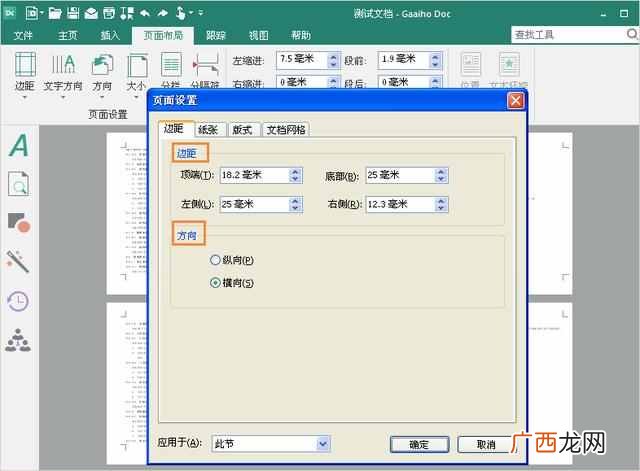640x471 pixels.
Task: Expand the quick access toolbar customize arrow
Action: click(x=200, y=13)
